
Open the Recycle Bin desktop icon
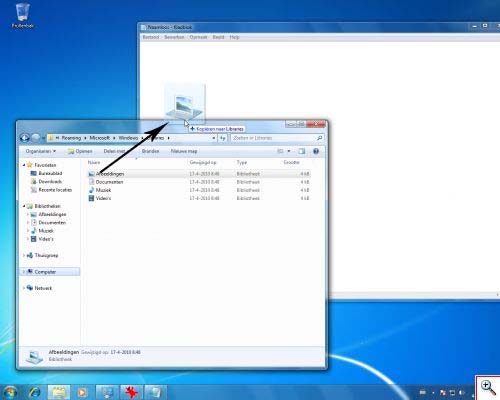pyautogui.click(x=22, y=16)
